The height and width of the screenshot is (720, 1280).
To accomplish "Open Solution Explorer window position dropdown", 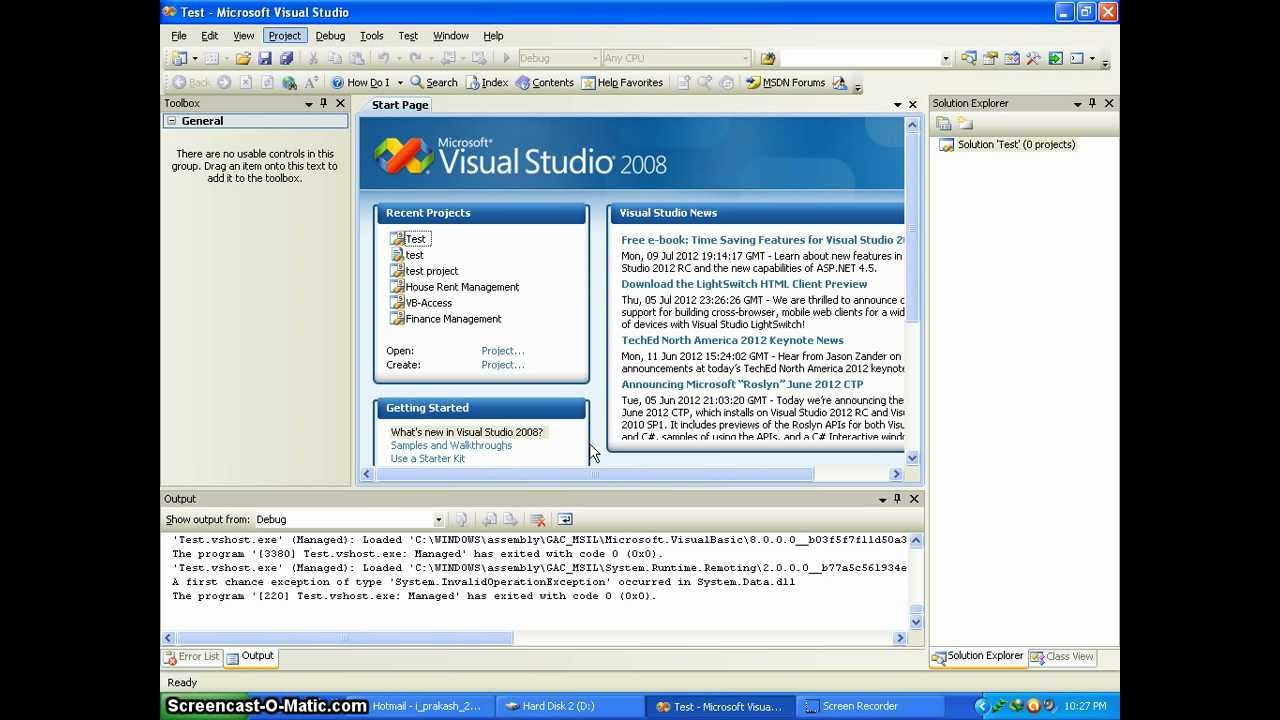I will pos(1077,104).
